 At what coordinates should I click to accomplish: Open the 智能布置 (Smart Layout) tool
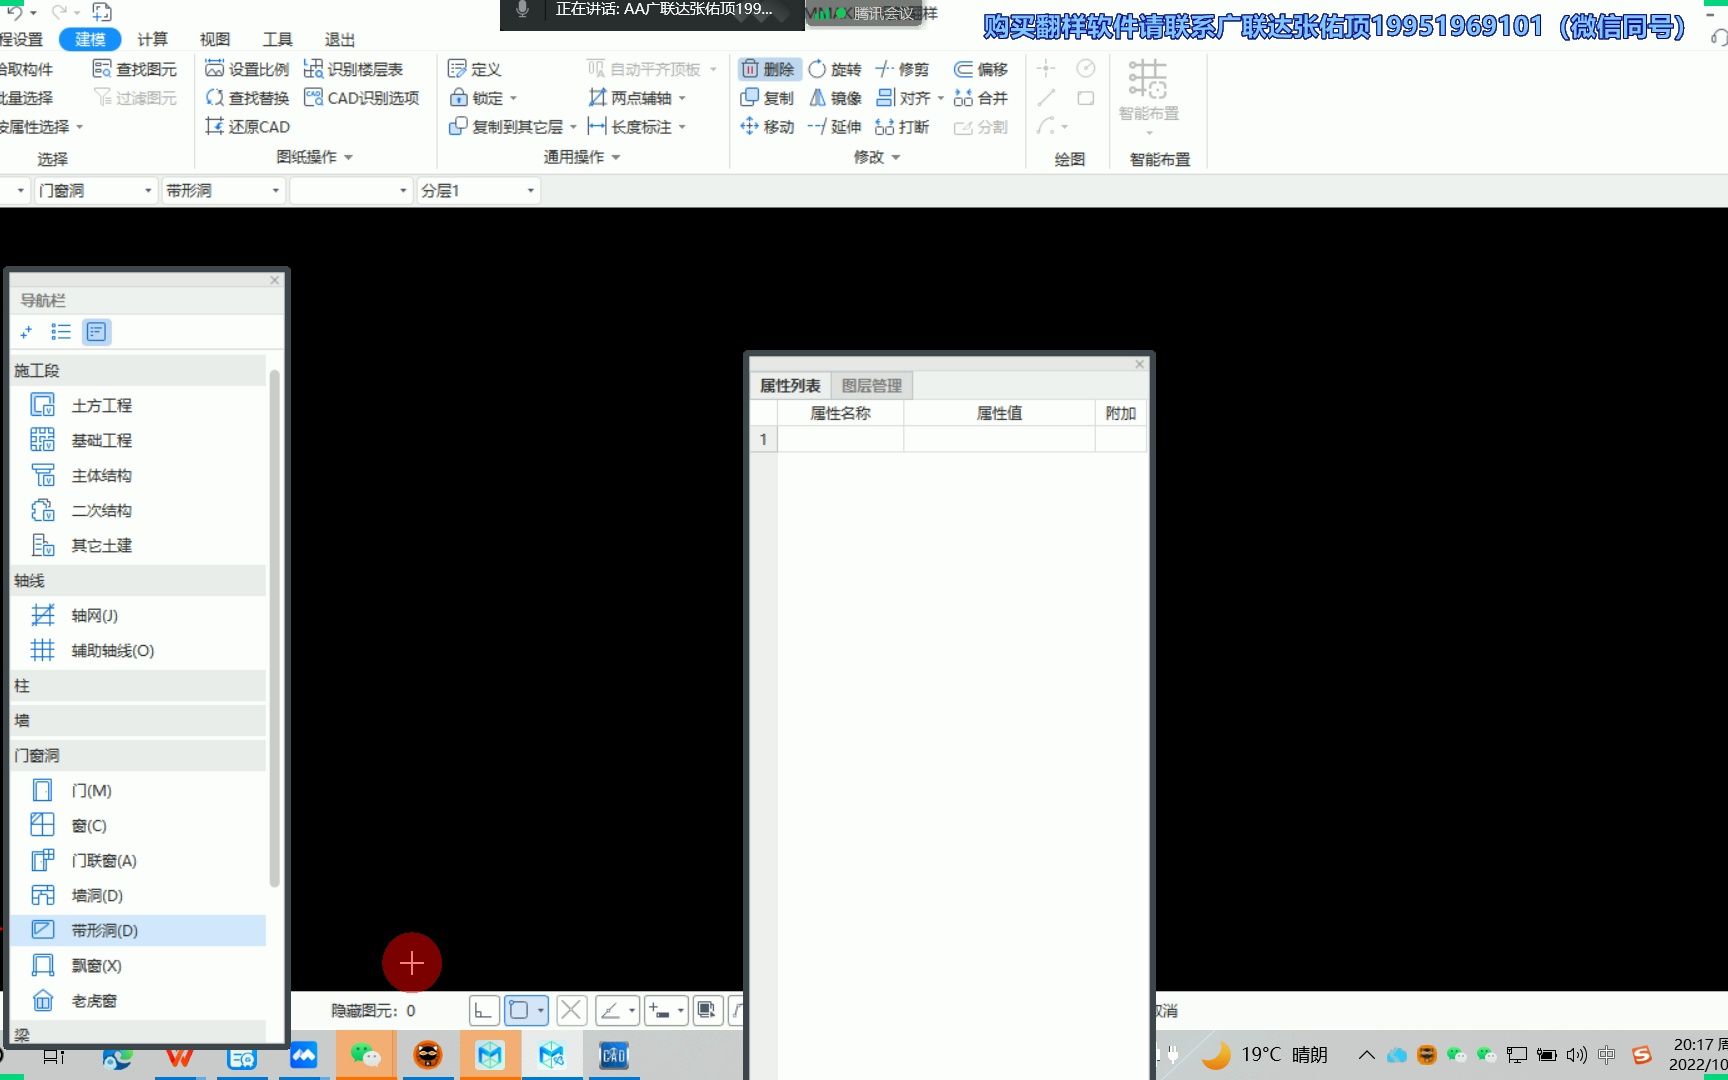(x=1147, y=97)
